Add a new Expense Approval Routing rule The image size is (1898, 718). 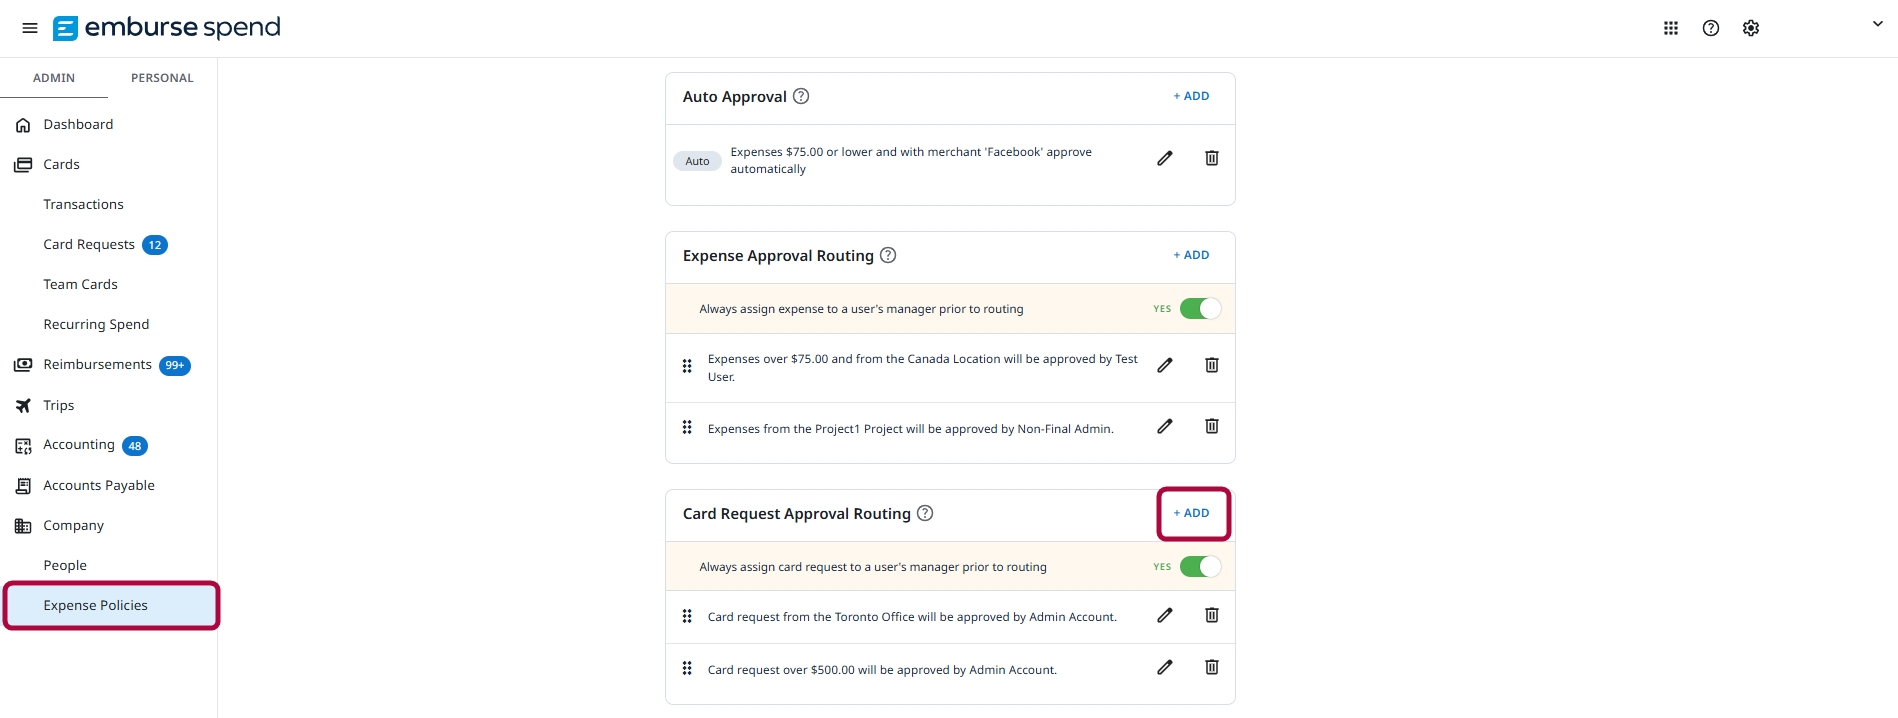coord(1192,255)
